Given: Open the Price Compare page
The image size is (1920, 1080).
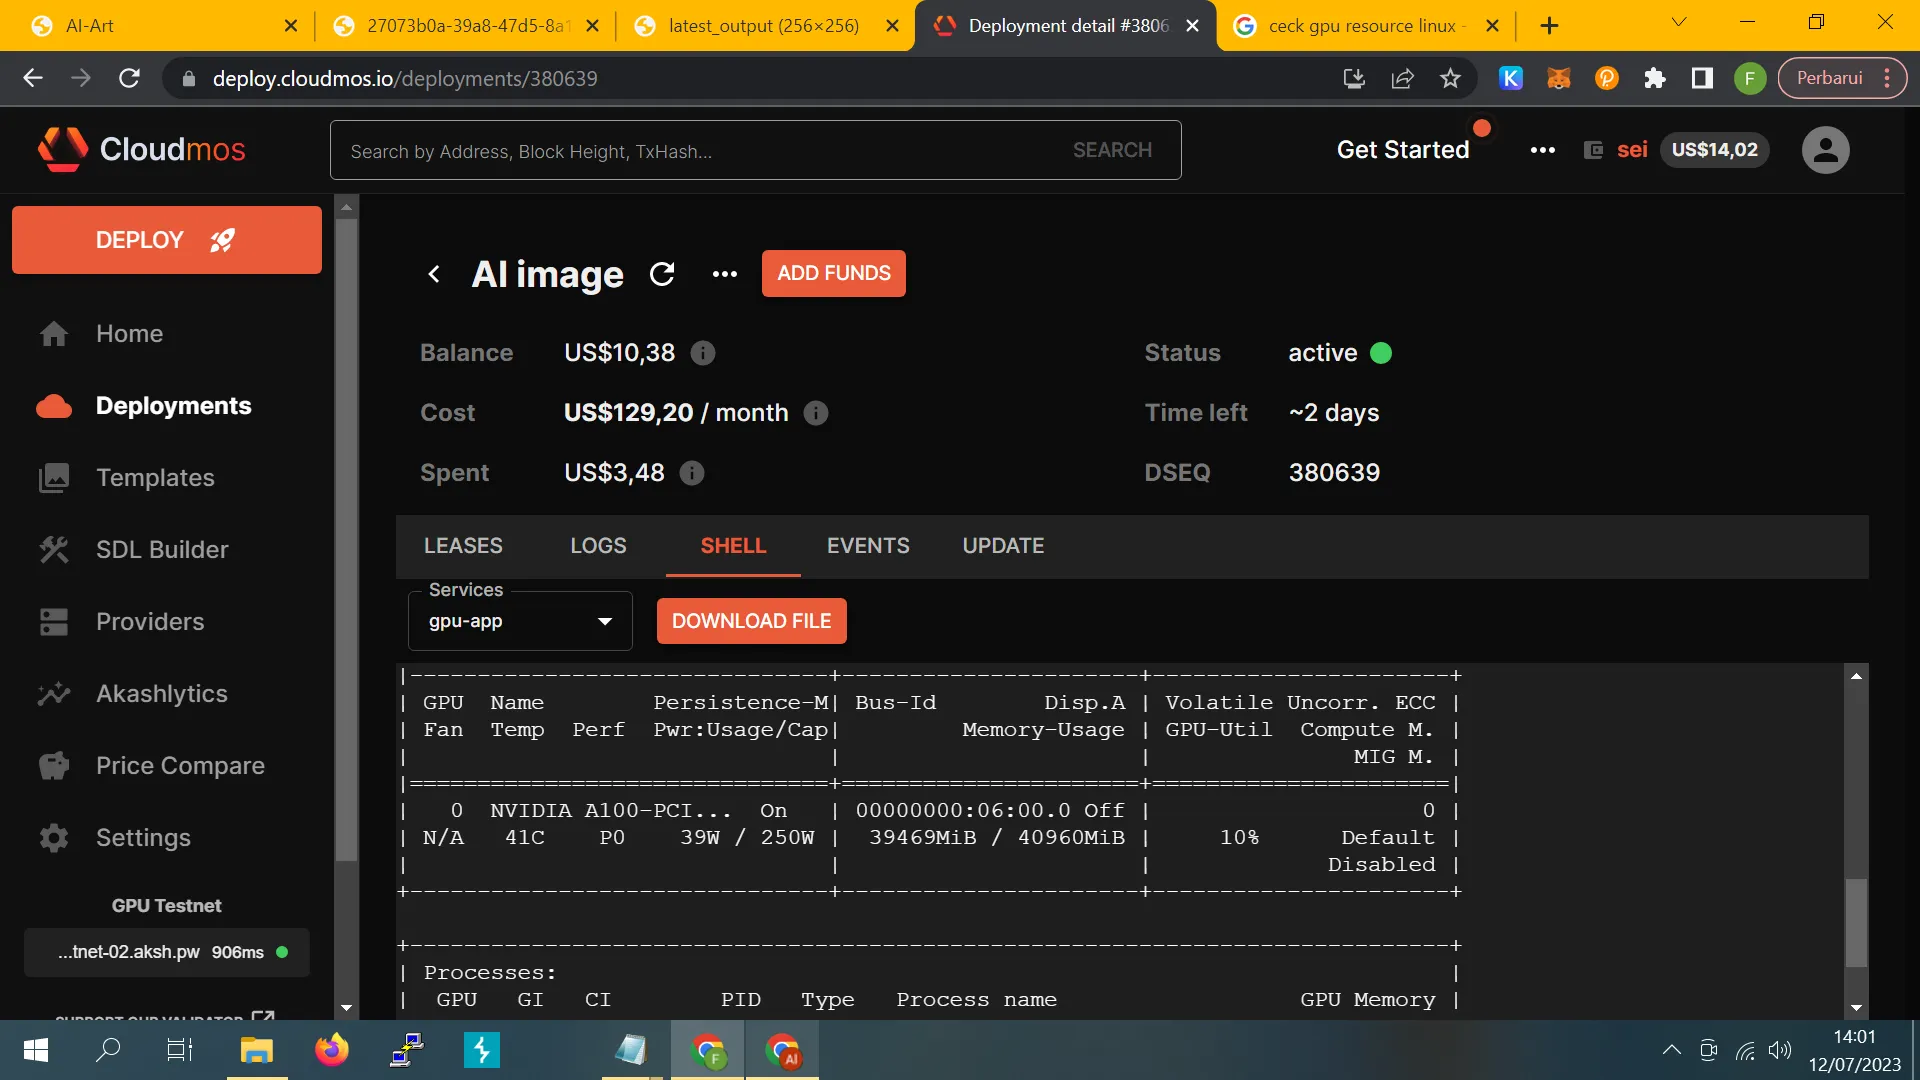Looking at the screenshot, I should (x=180, y=766).
